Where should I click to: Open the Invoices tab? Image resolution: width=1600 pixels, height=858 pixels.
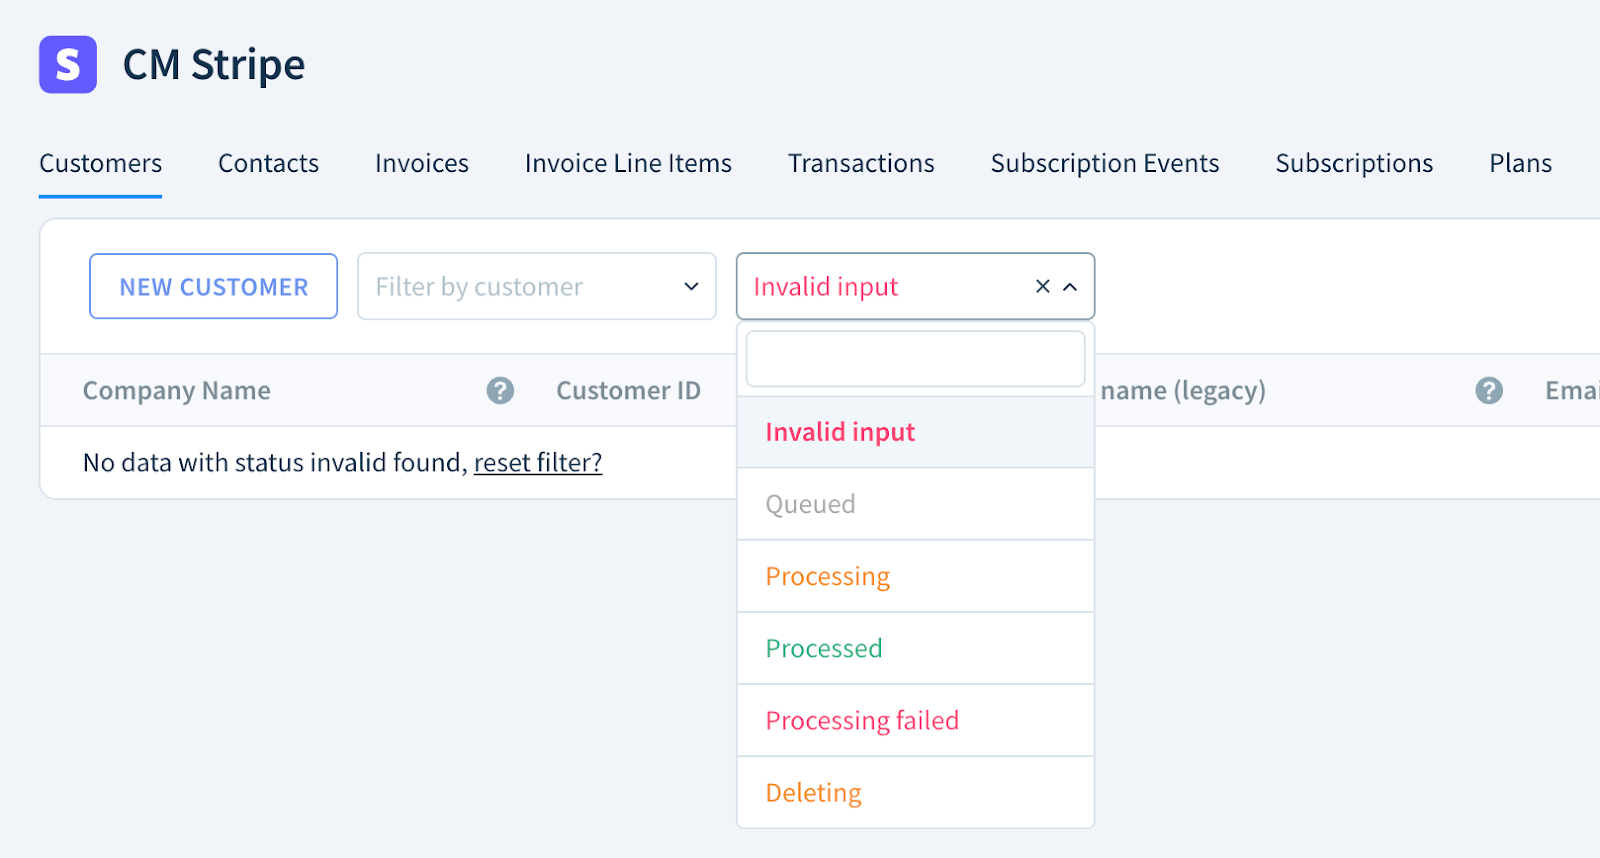click(421, 163)
